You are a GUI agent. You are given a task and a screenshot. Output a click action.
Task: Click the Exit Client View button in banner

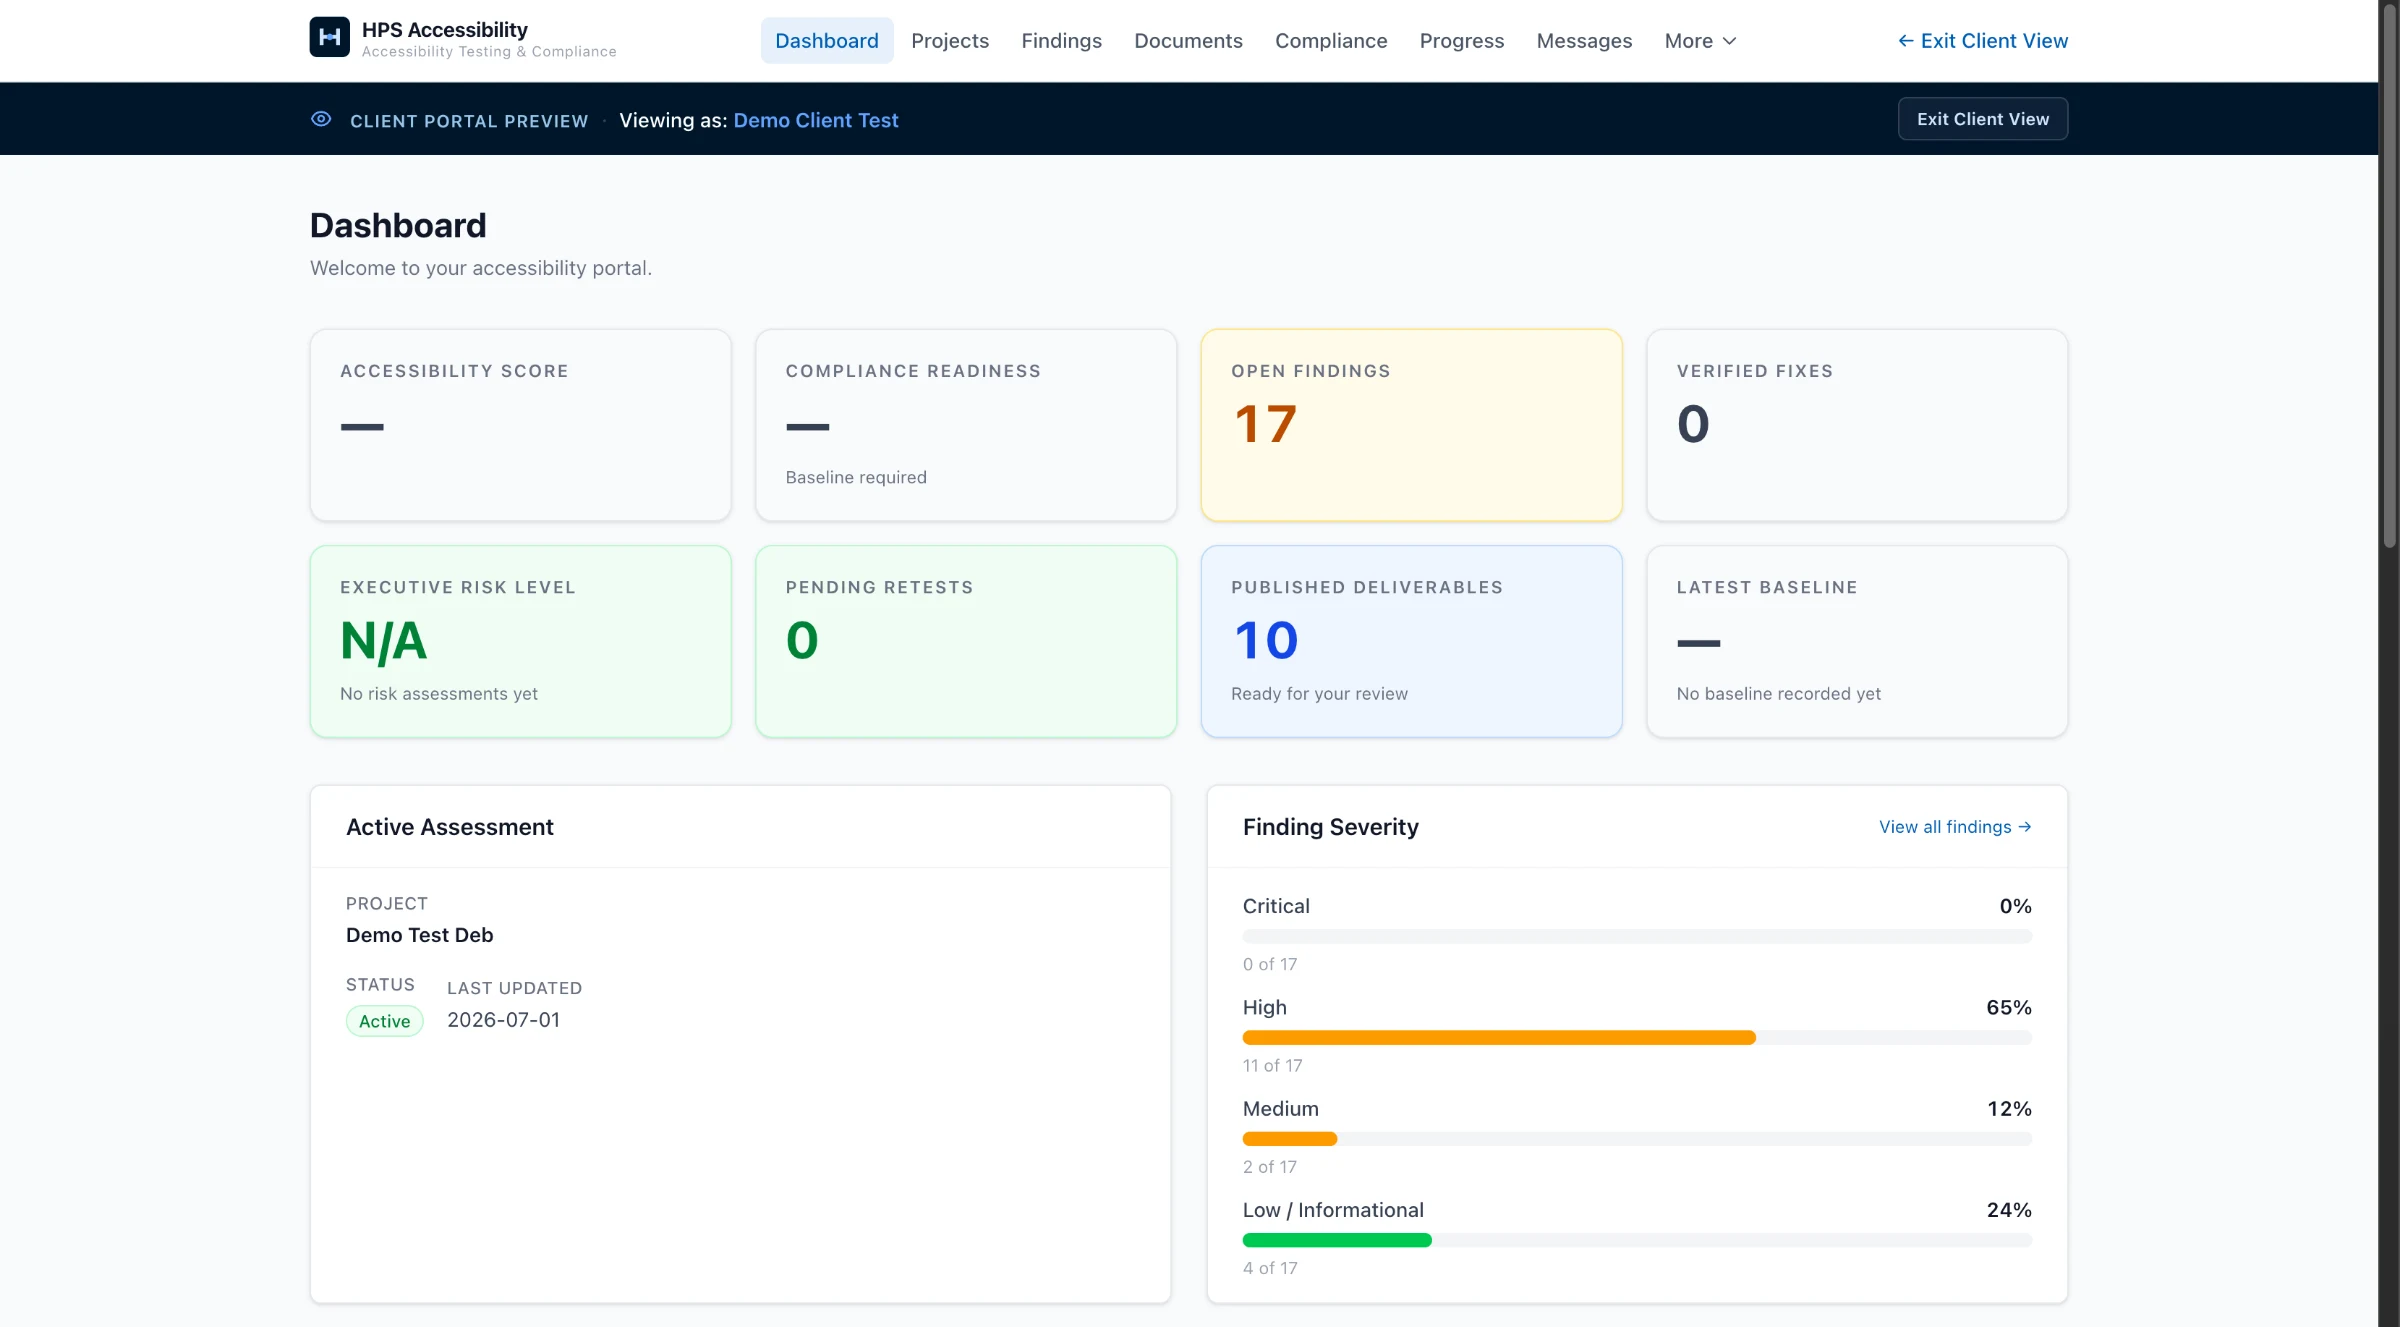point(1983,119)
